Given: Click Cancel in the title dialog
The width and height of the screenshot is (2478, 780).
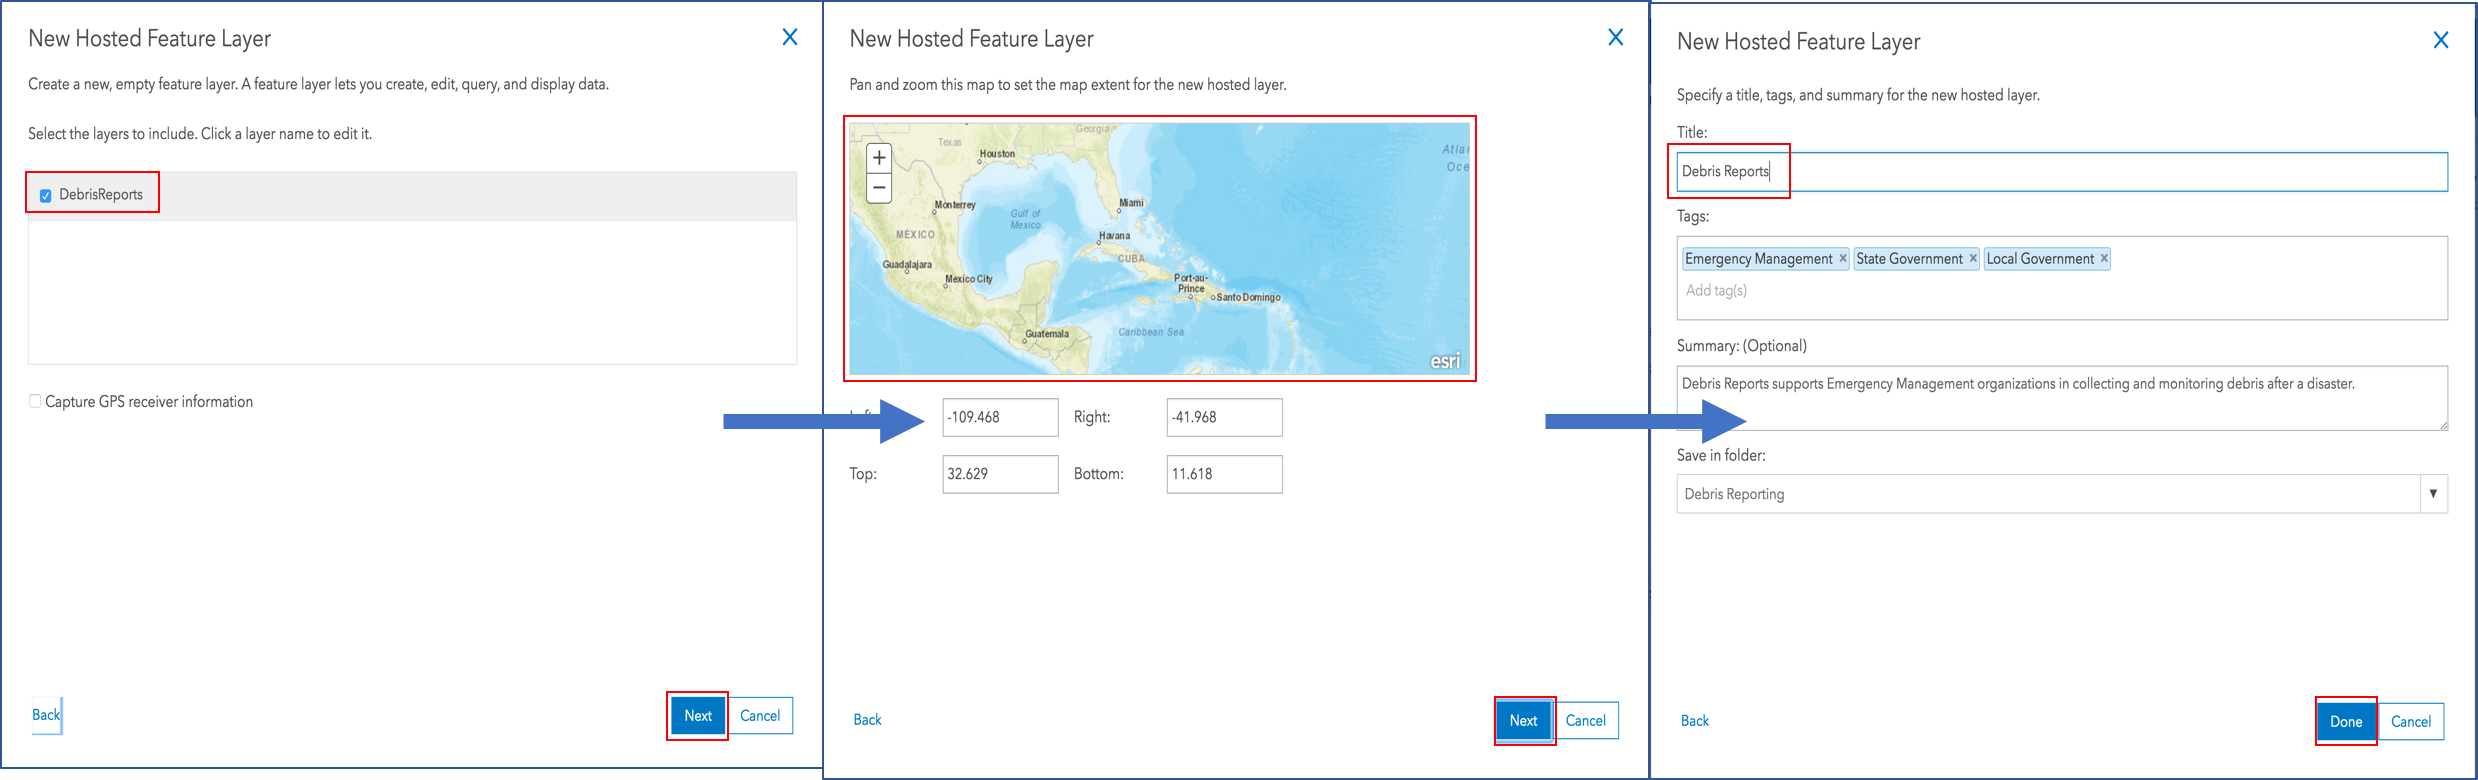Looking at the screenshot, I should coord(2411,721).
